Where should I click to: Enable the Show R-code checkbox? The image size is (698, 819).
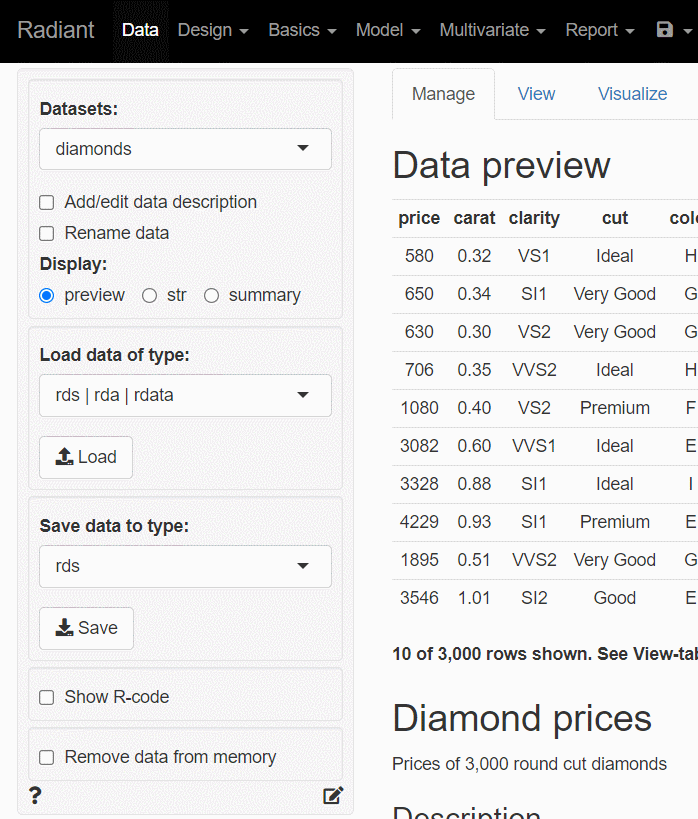coord(47,697)
